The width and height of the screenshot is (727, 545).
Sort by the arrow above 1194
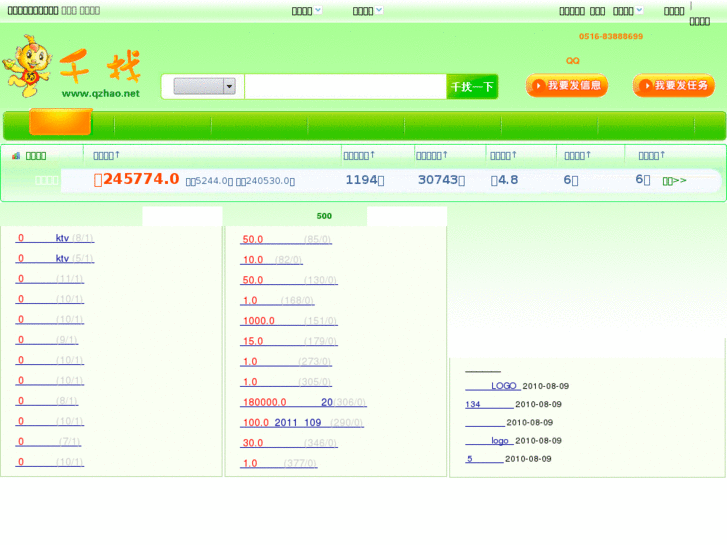coord(372,154)
